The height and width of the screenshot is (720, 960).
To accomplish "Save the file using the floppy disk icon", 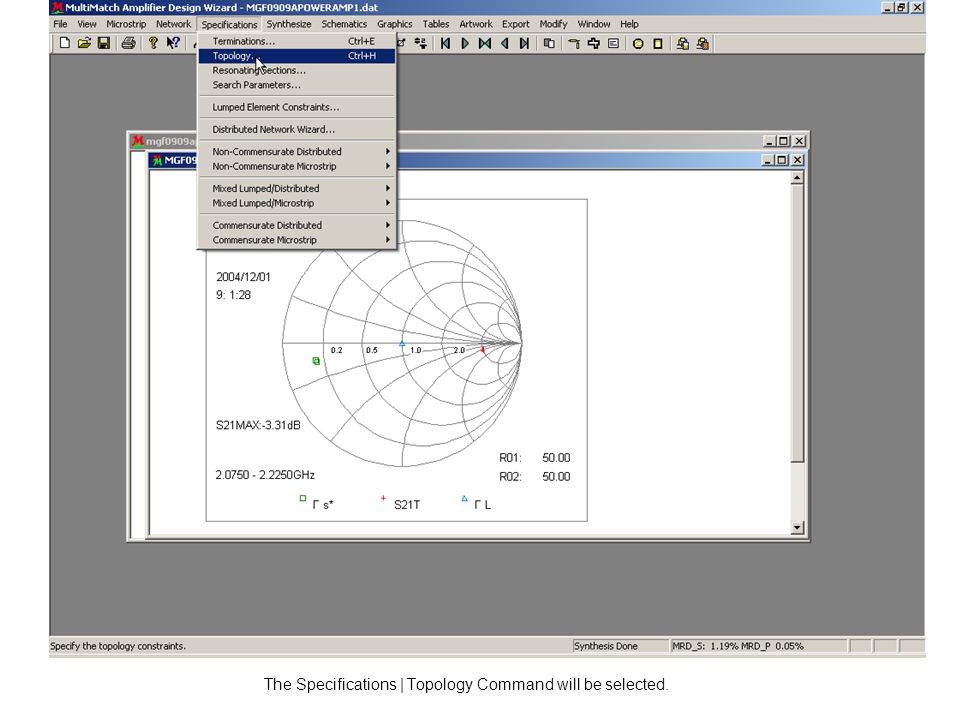I will (103, 43).
